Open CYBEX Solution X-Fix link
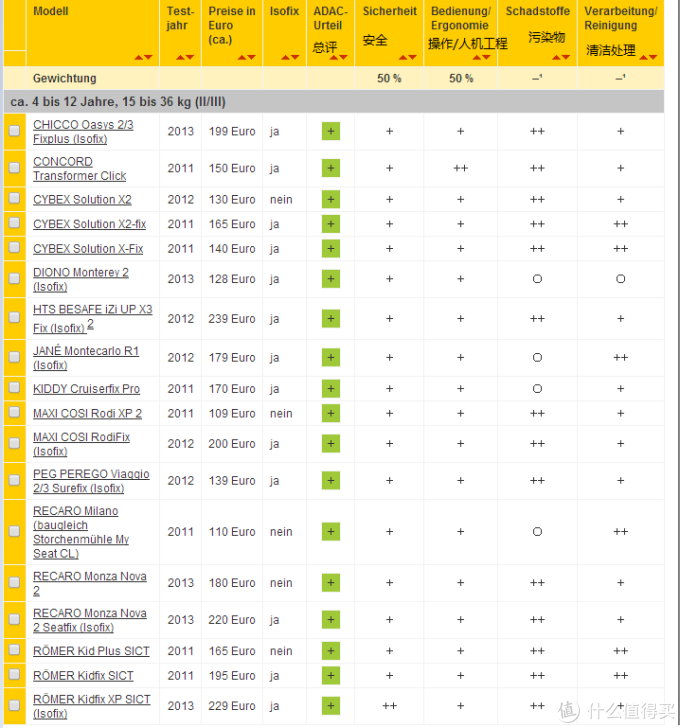This screenshot has height=728, width=680. (x=88, y=249)
